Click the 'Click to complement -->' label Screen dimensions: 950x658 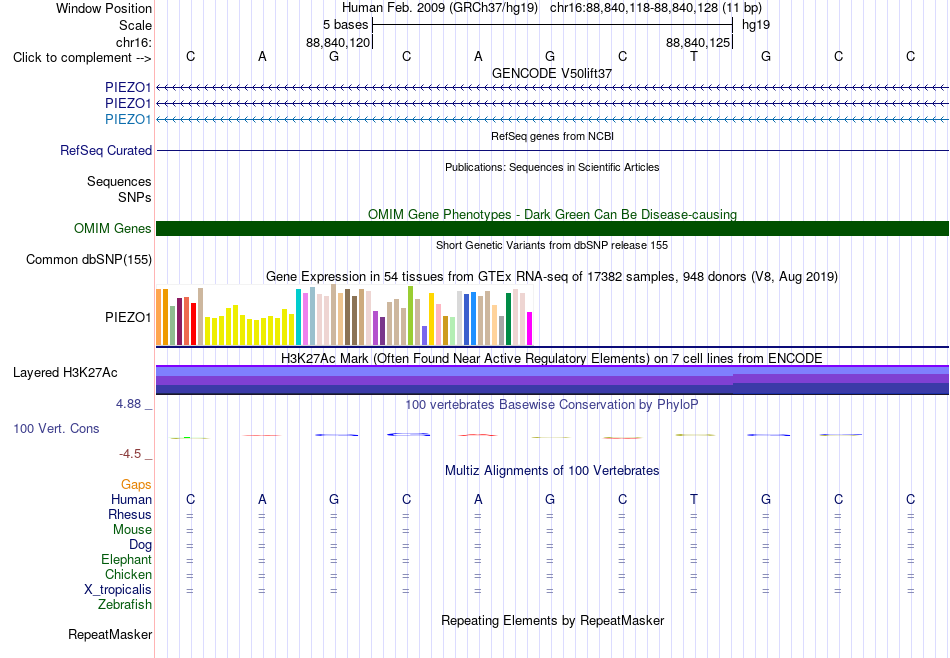coord(82,58)
